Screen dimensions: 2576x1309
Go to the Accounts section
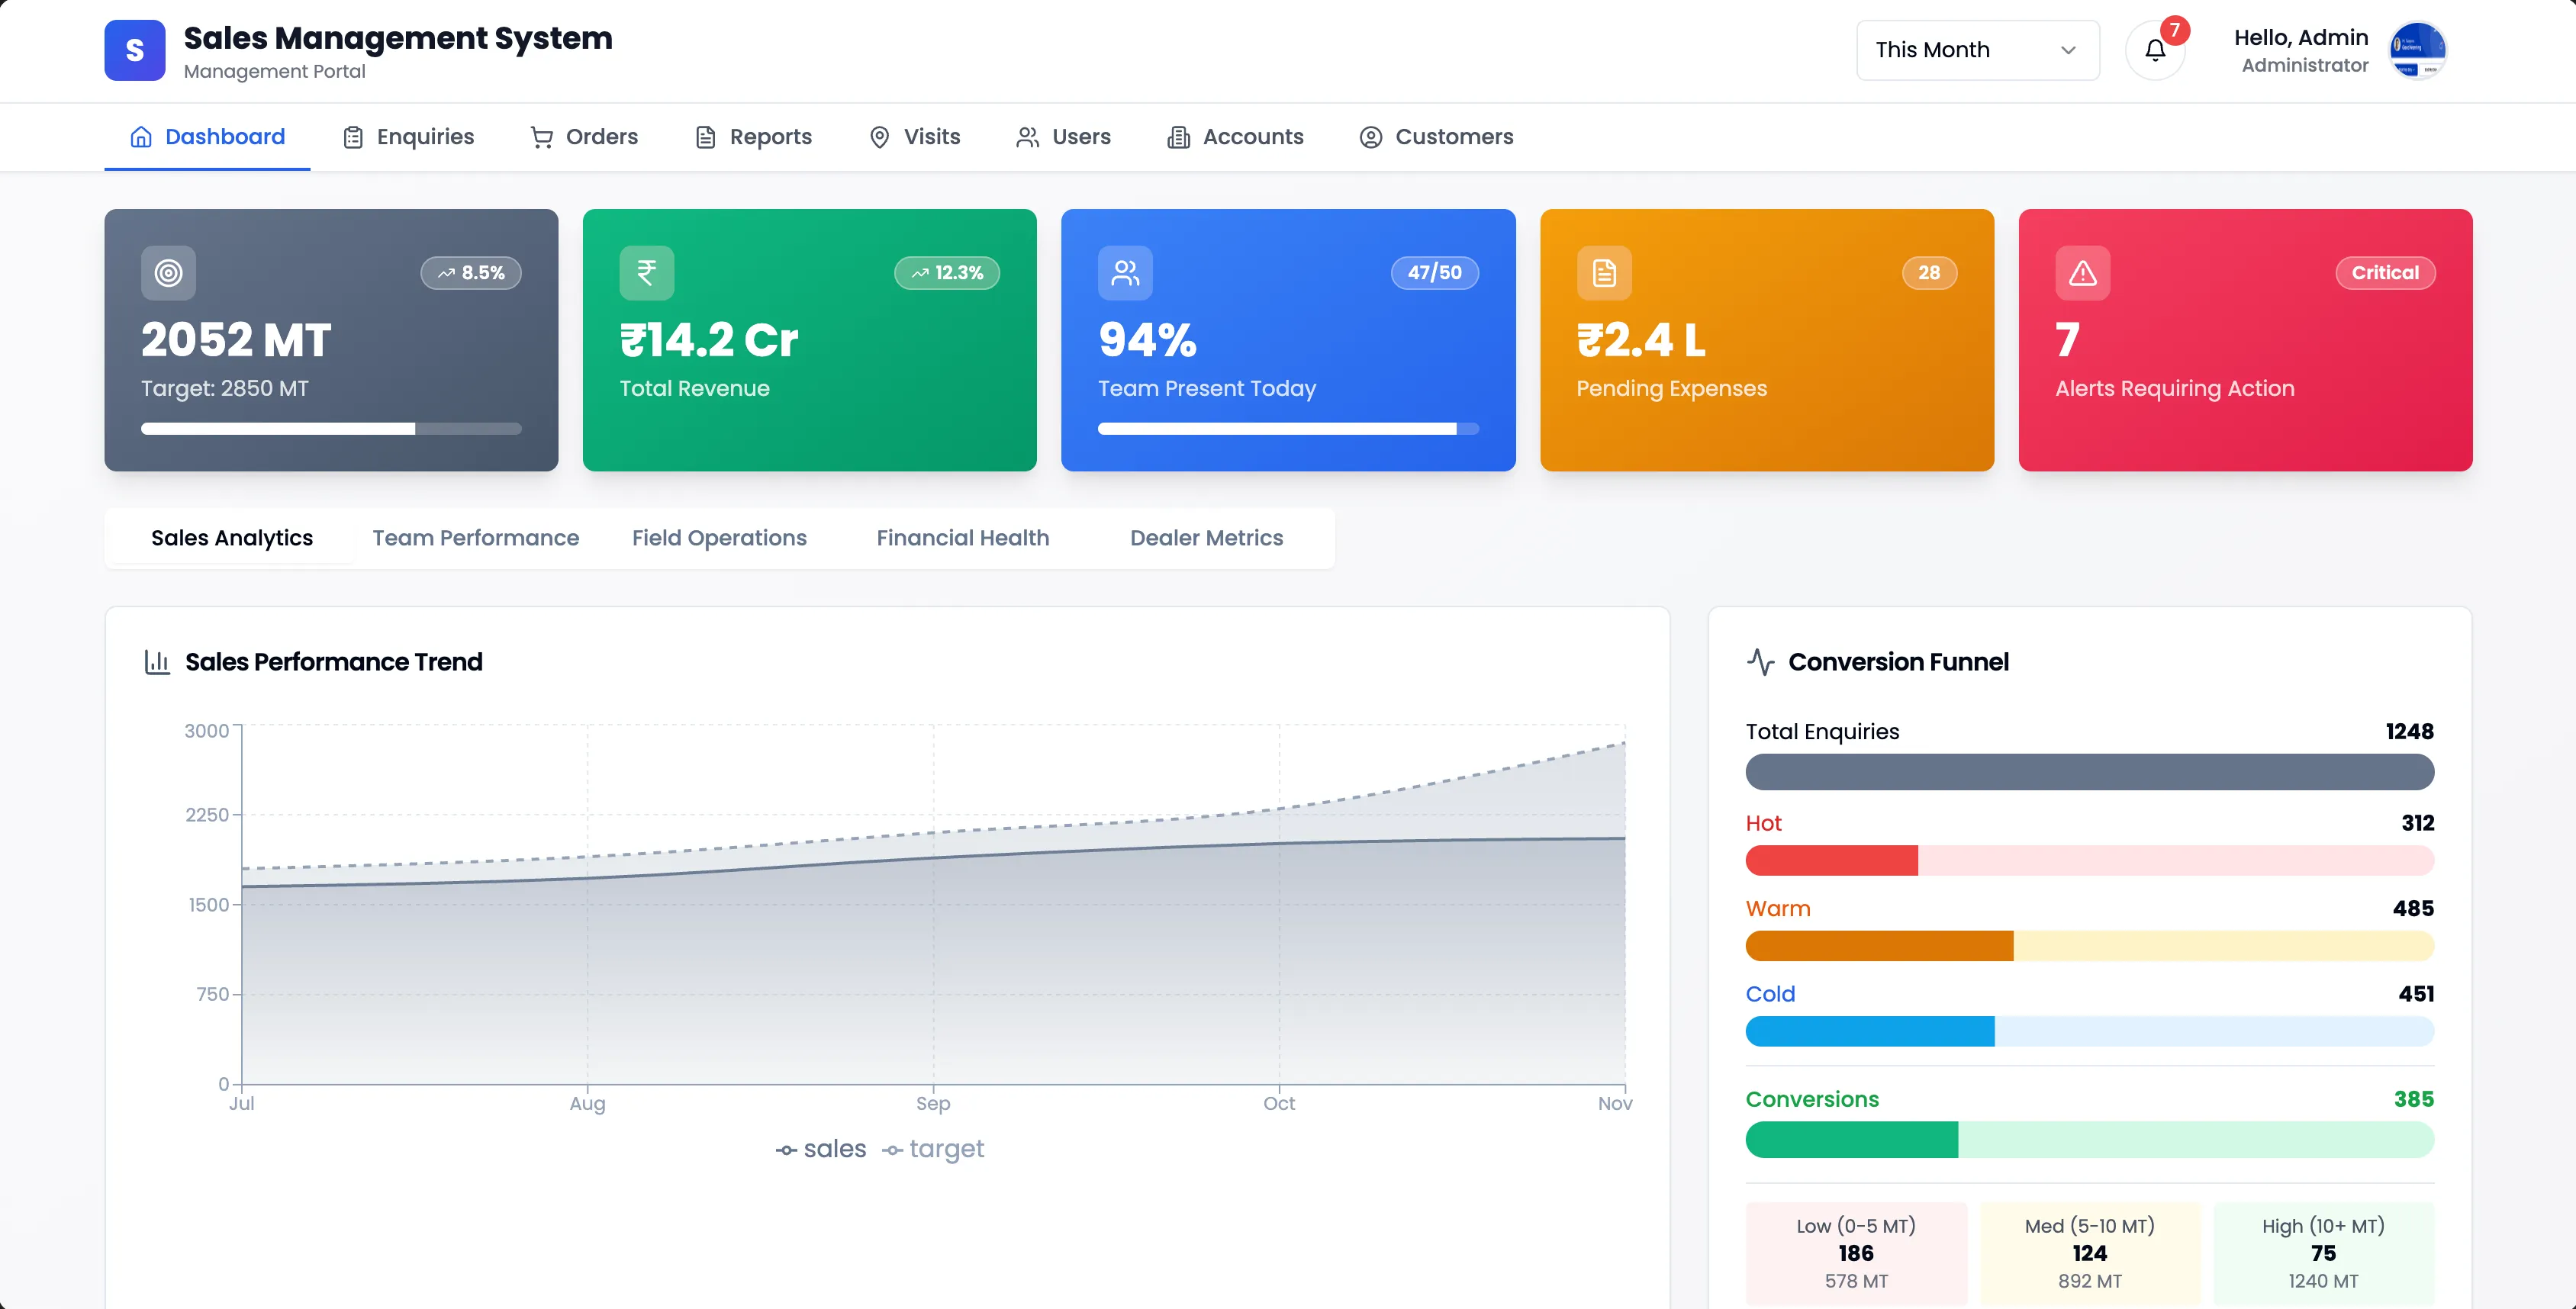point(1235,136)
